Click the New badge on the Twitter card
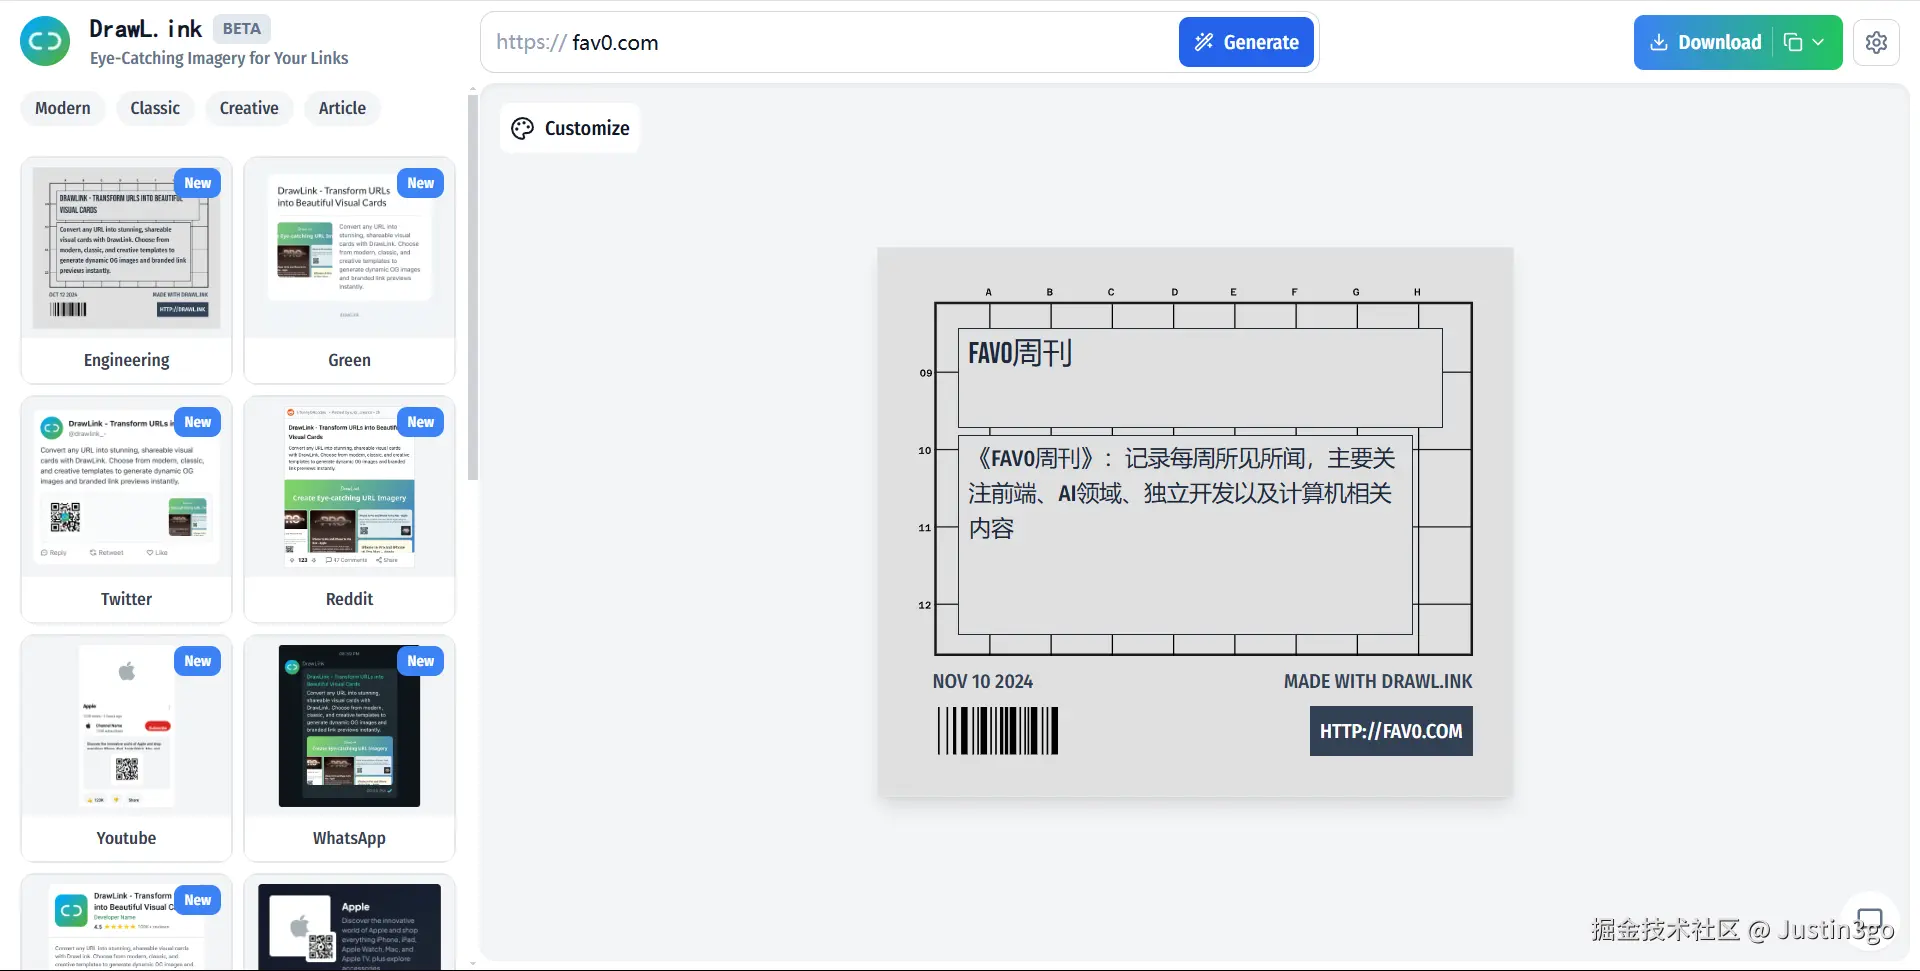 pyautogui.click(x=198, y=422)
